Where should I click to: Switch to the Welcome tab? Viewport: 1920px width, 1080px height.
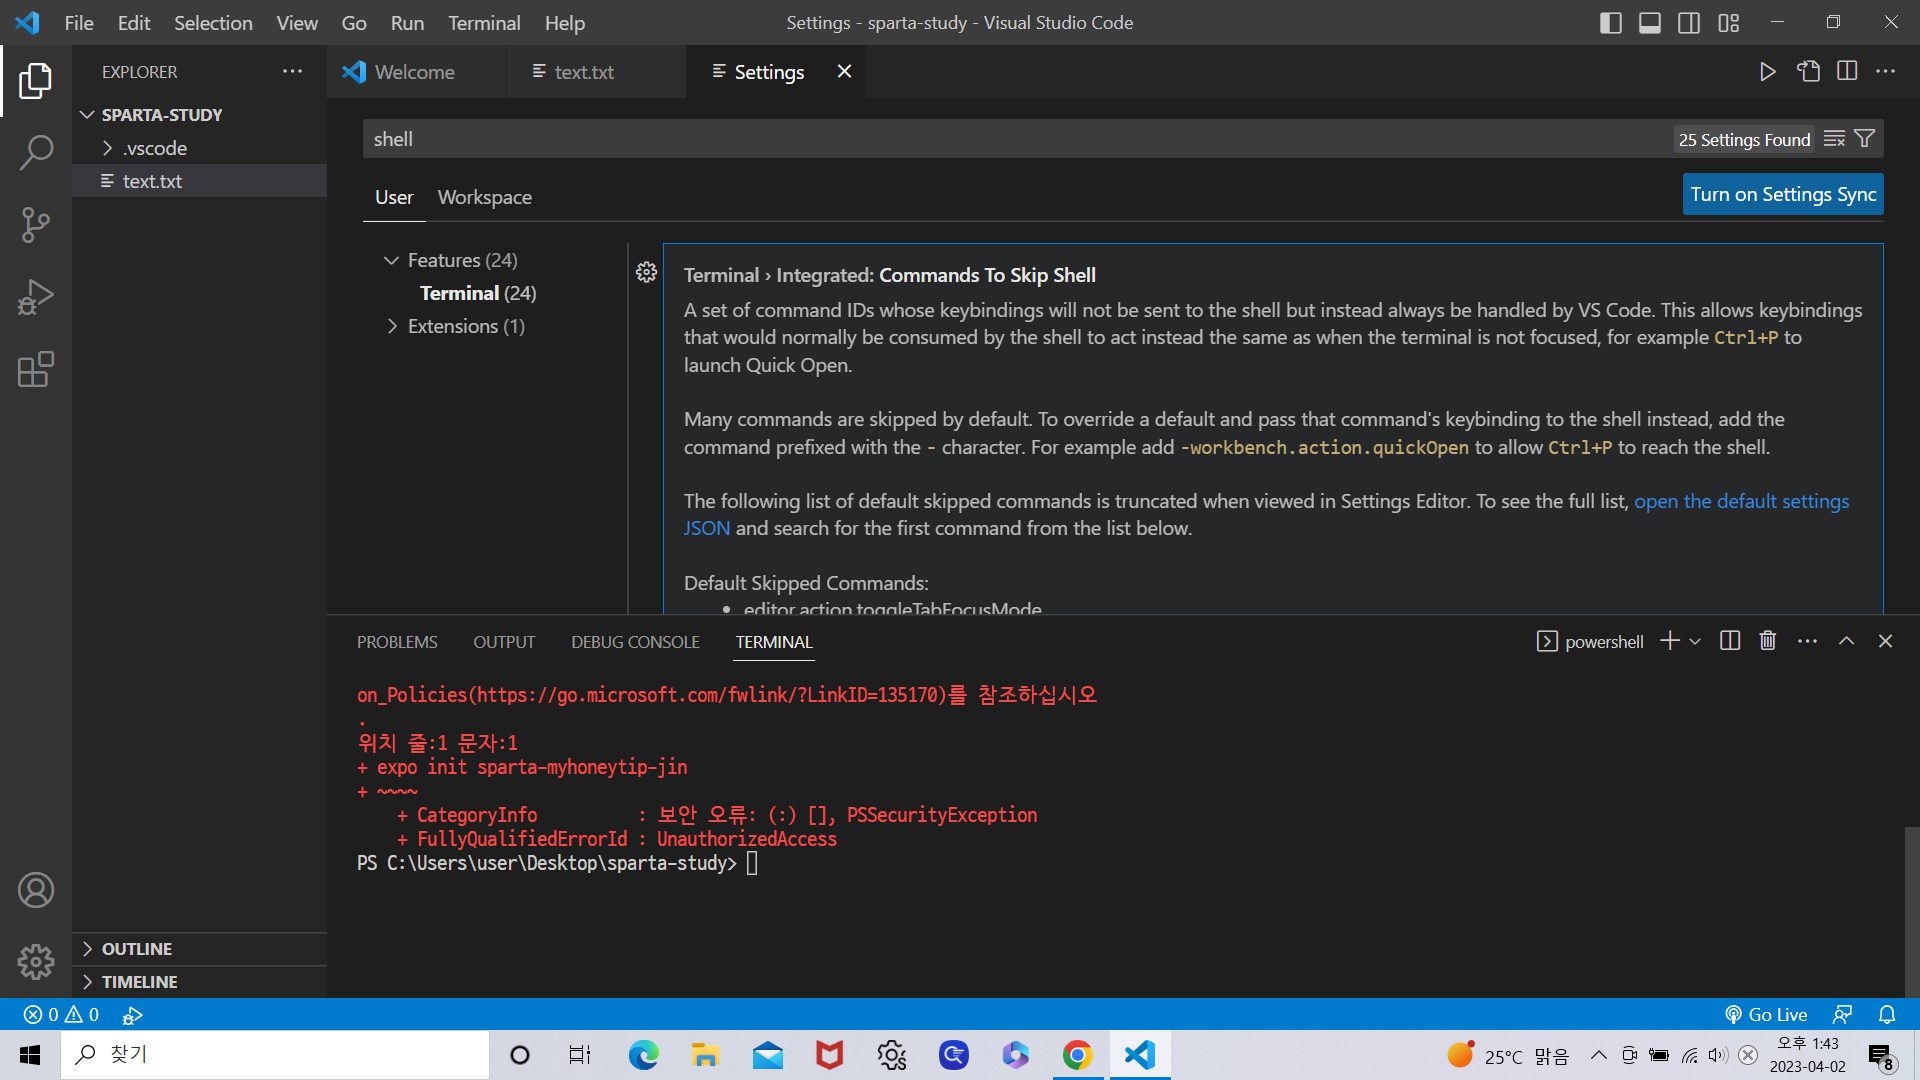click(x=416, y=71)
